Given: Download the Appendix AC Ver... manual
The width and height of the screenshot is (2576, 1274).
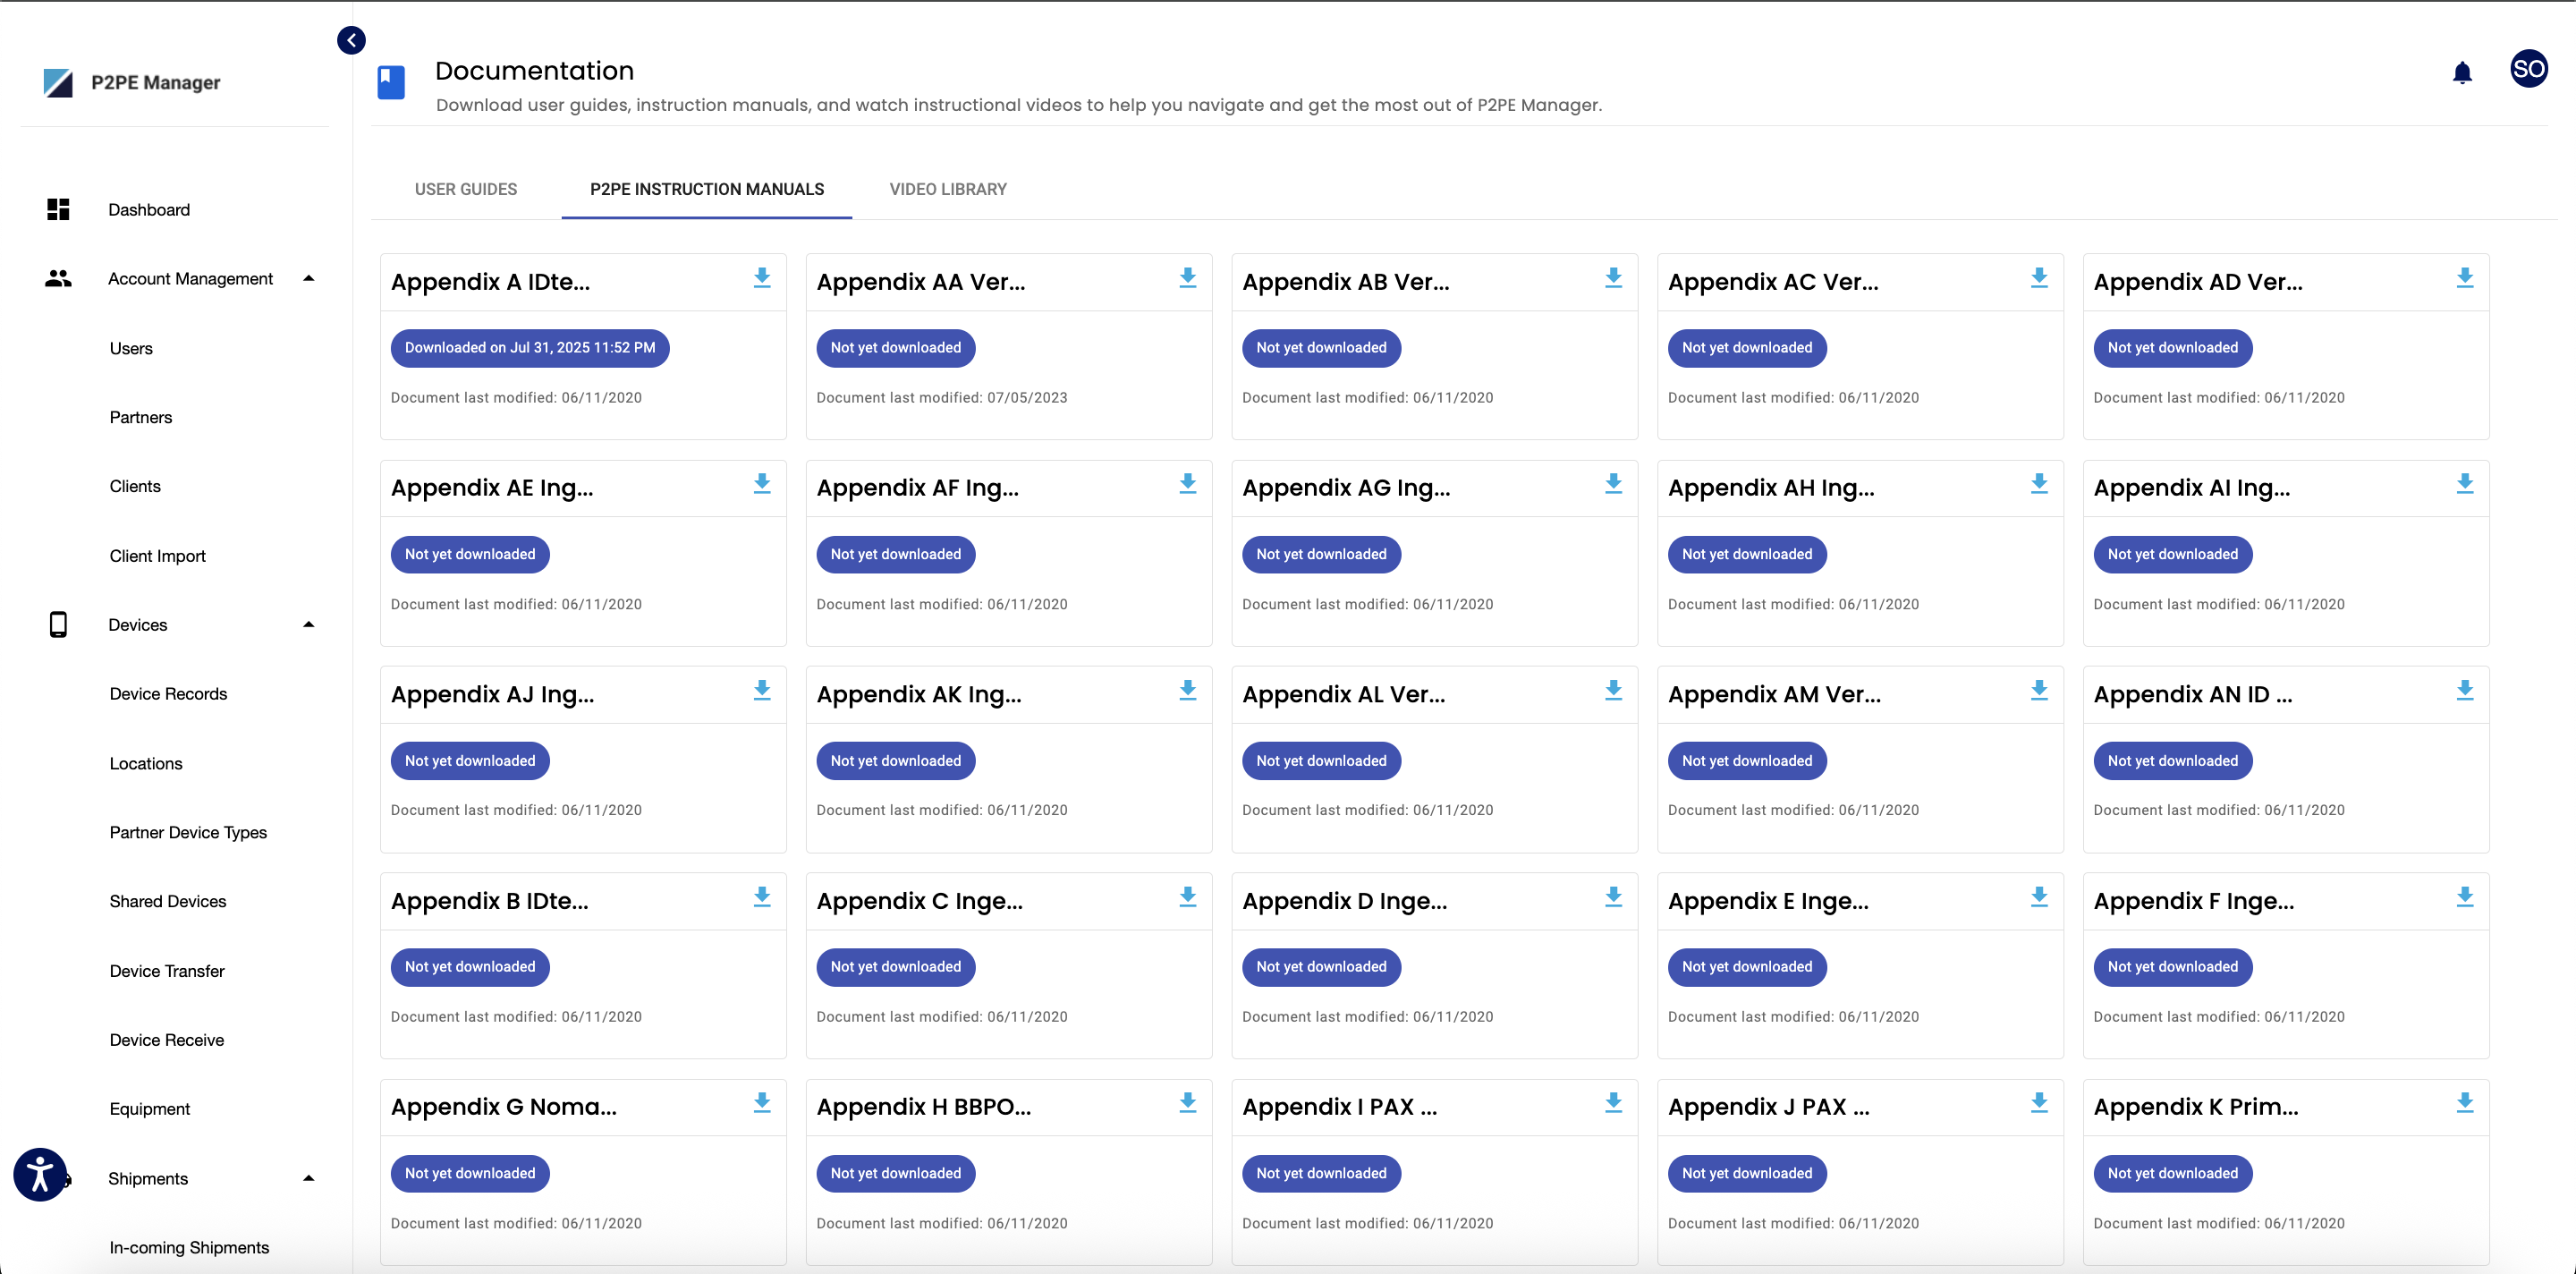Looking at the screenshot, I should click(x=2039, y=278).
